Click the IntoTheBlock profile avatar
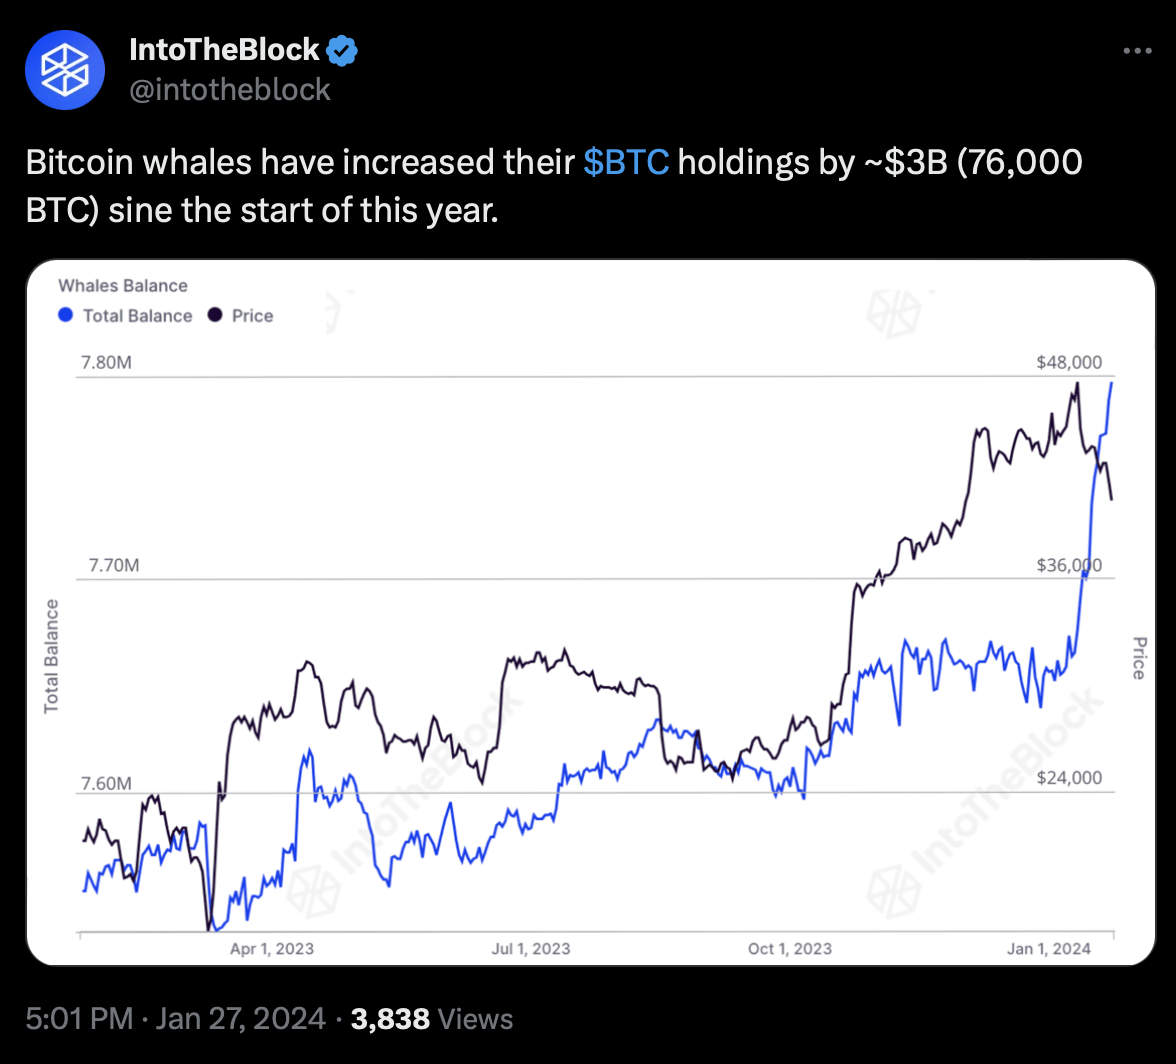Image resolution: width=1176 pixels, height=1064 pixels. coord(65,69)
